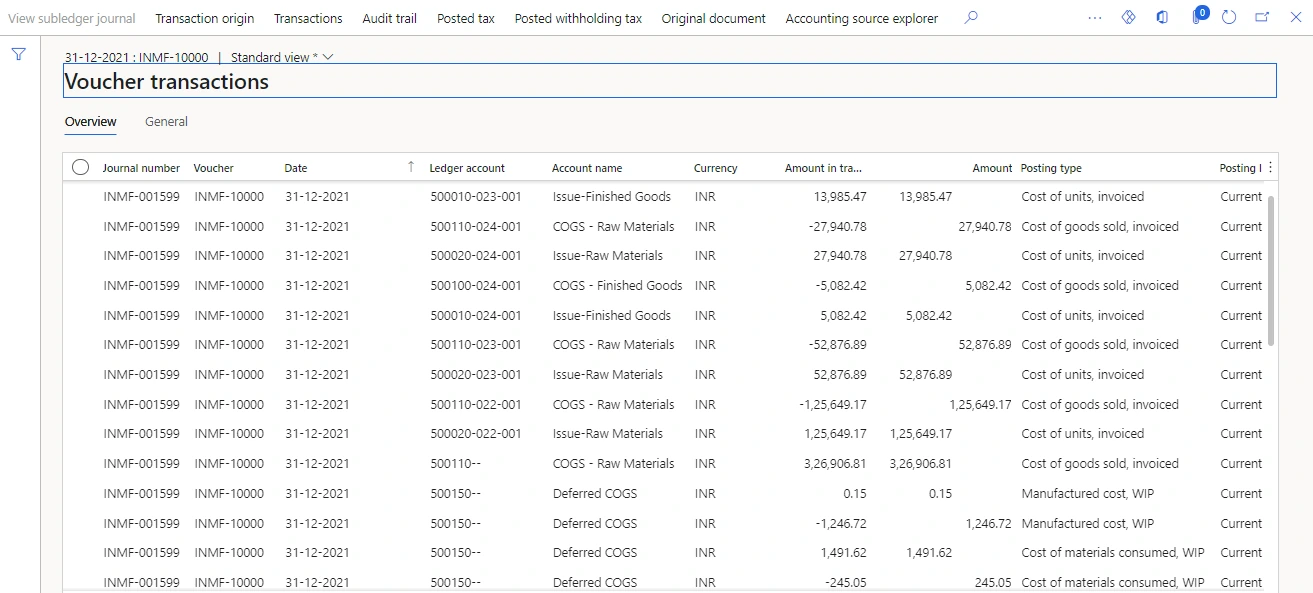The image size is (1313, 593).
Task: Click the amount -1,25,649.17
Action: click(x=833, y=405)
